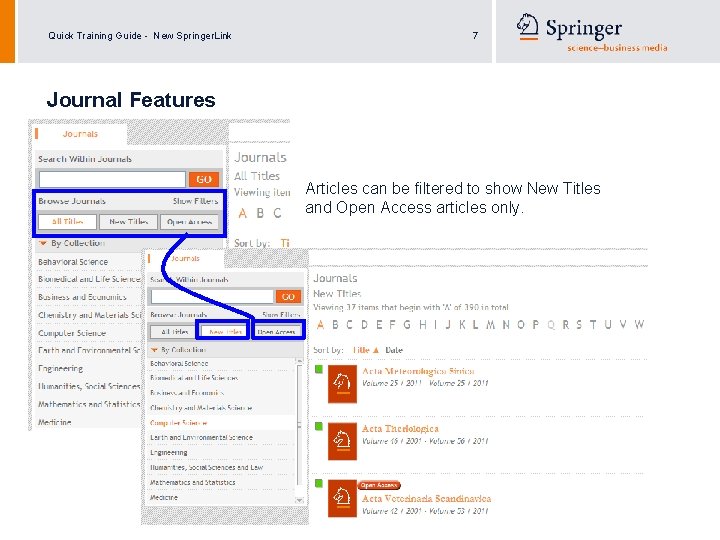This screenshot has width=720, height=540.
Task: Open Medicine in lower collection list
Action: point(164,497)
